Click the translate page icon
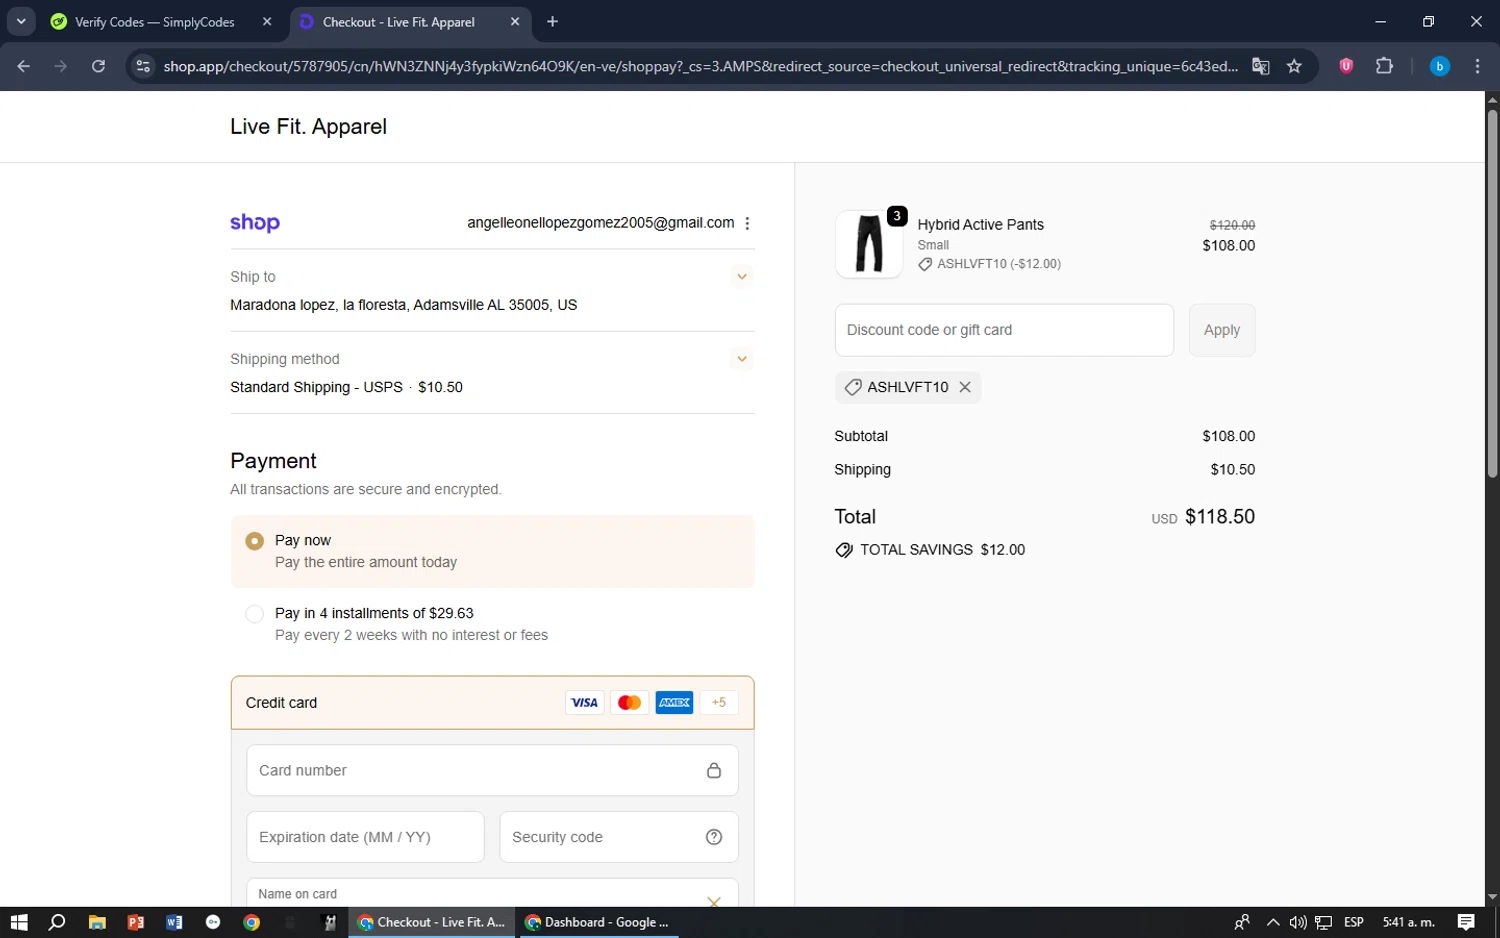The image size is (1500, 938). (1261, 66)
